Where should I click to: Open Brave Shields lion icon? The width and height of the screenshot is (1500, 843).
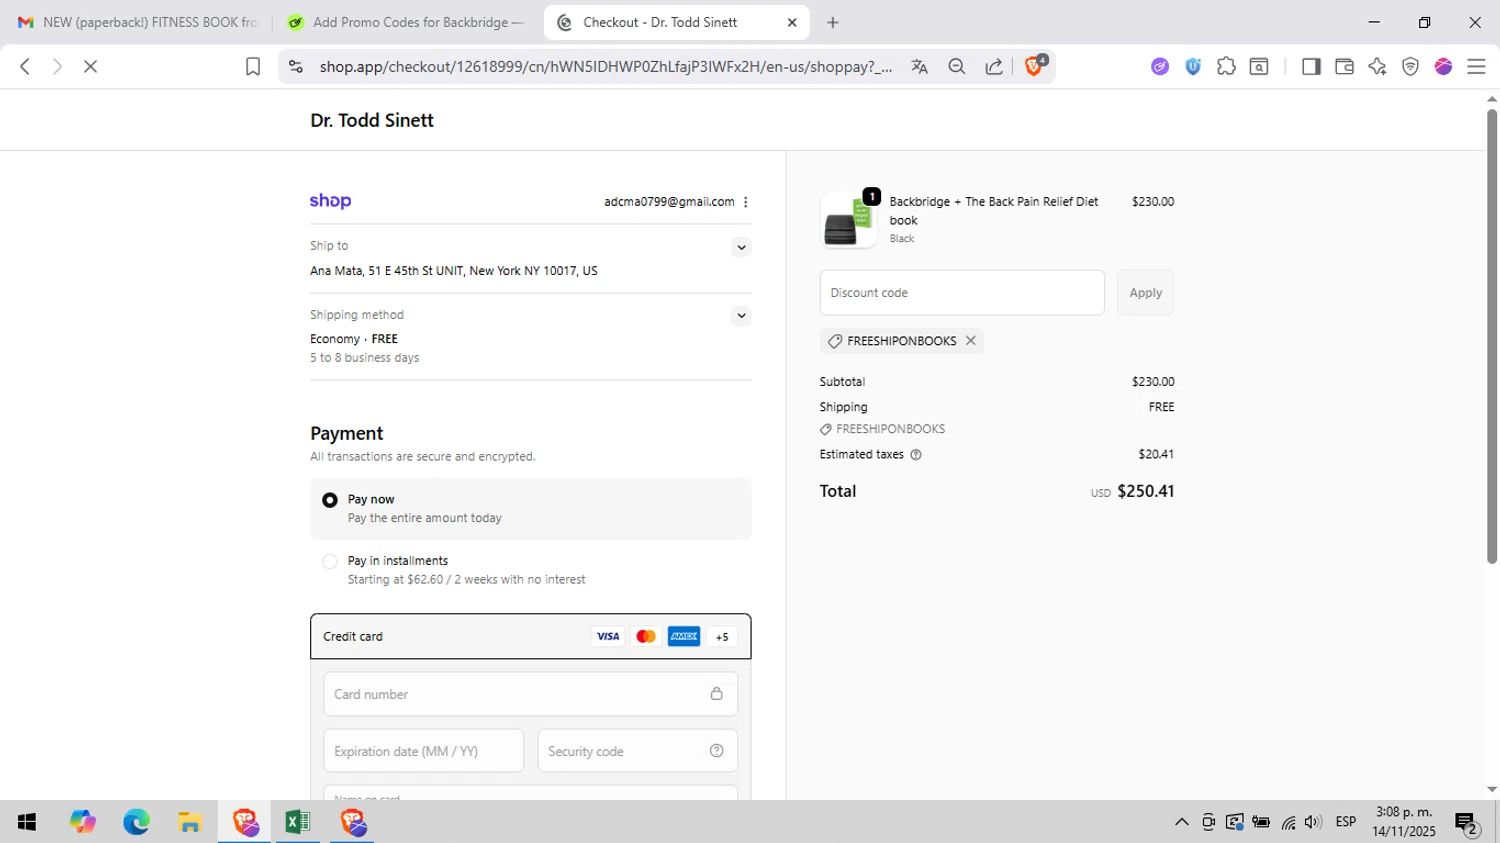tap(1035, 66)
